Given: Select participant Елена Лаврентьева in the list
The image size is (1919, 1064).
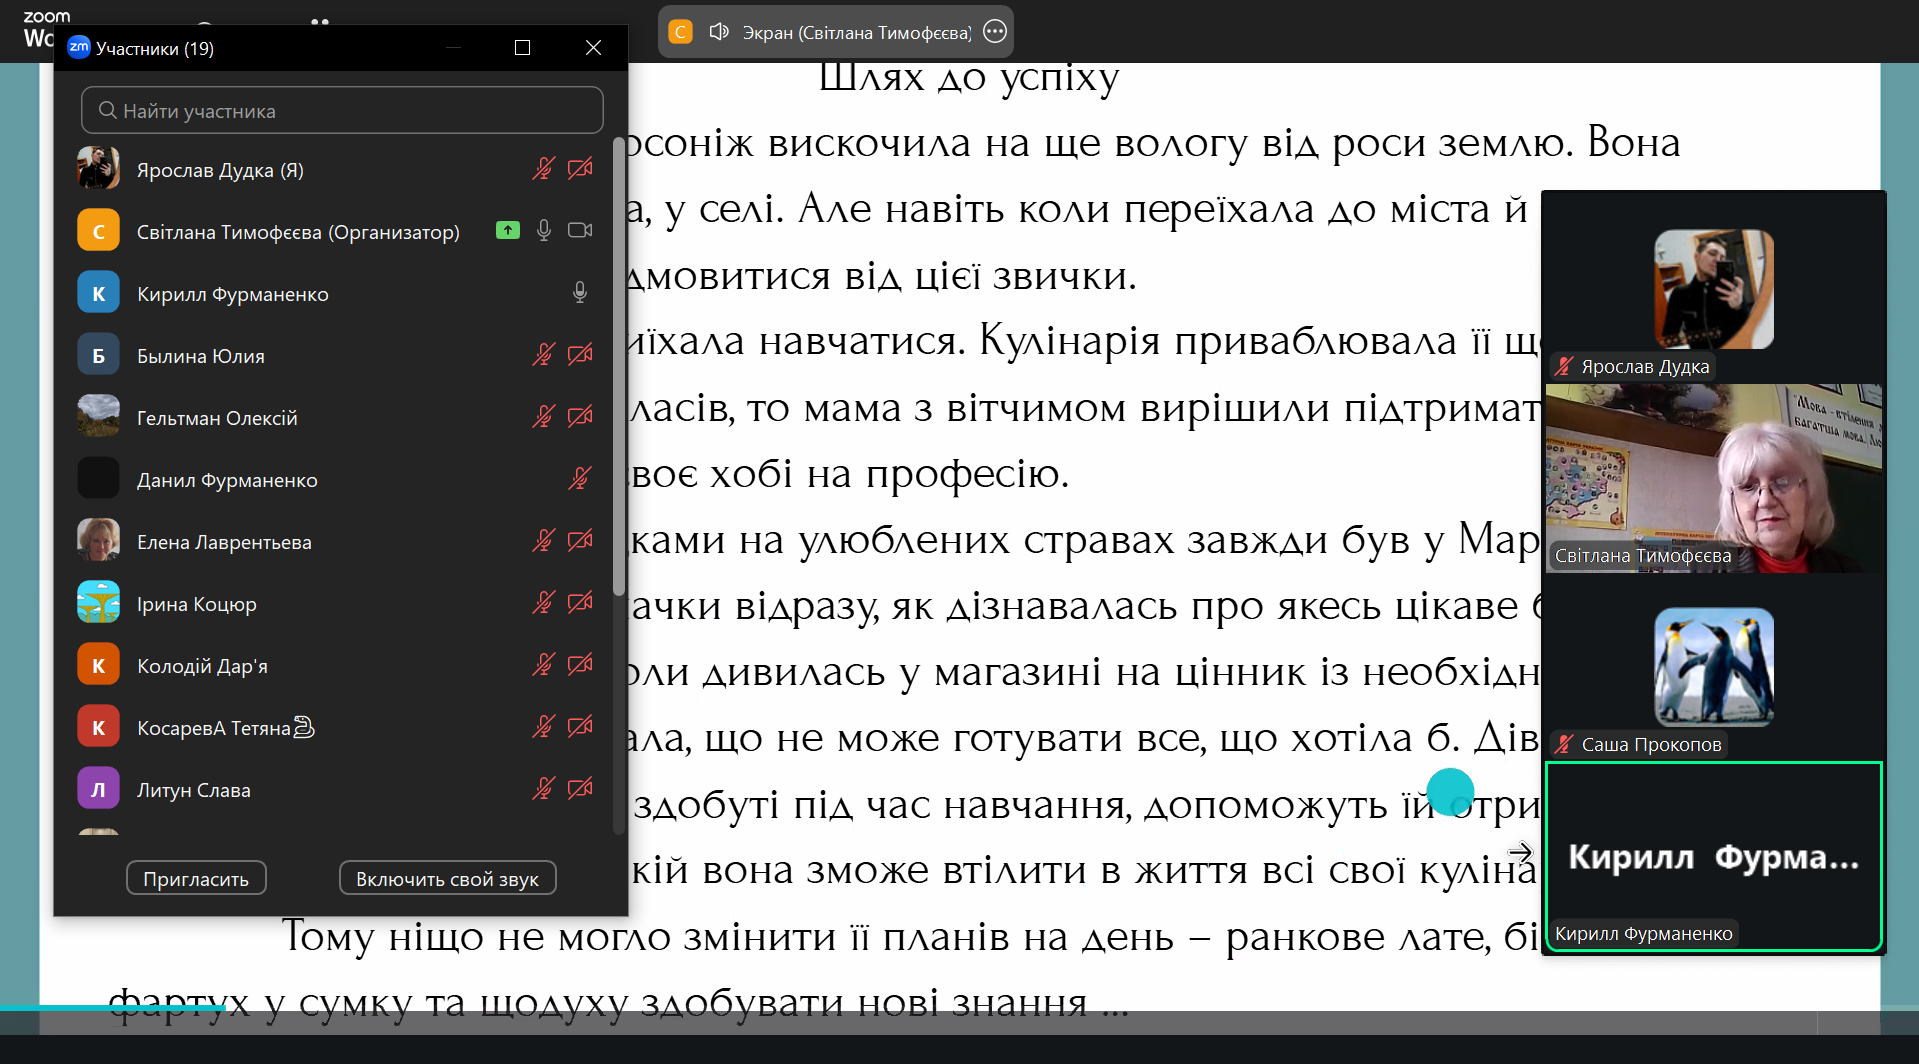Looking at the screenshot, I should pos(224,542).
